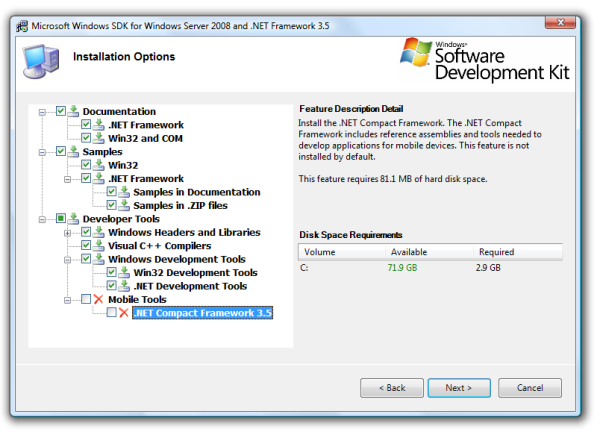Click install icon next to Windows Headers and Libraries

coord(99,232)
